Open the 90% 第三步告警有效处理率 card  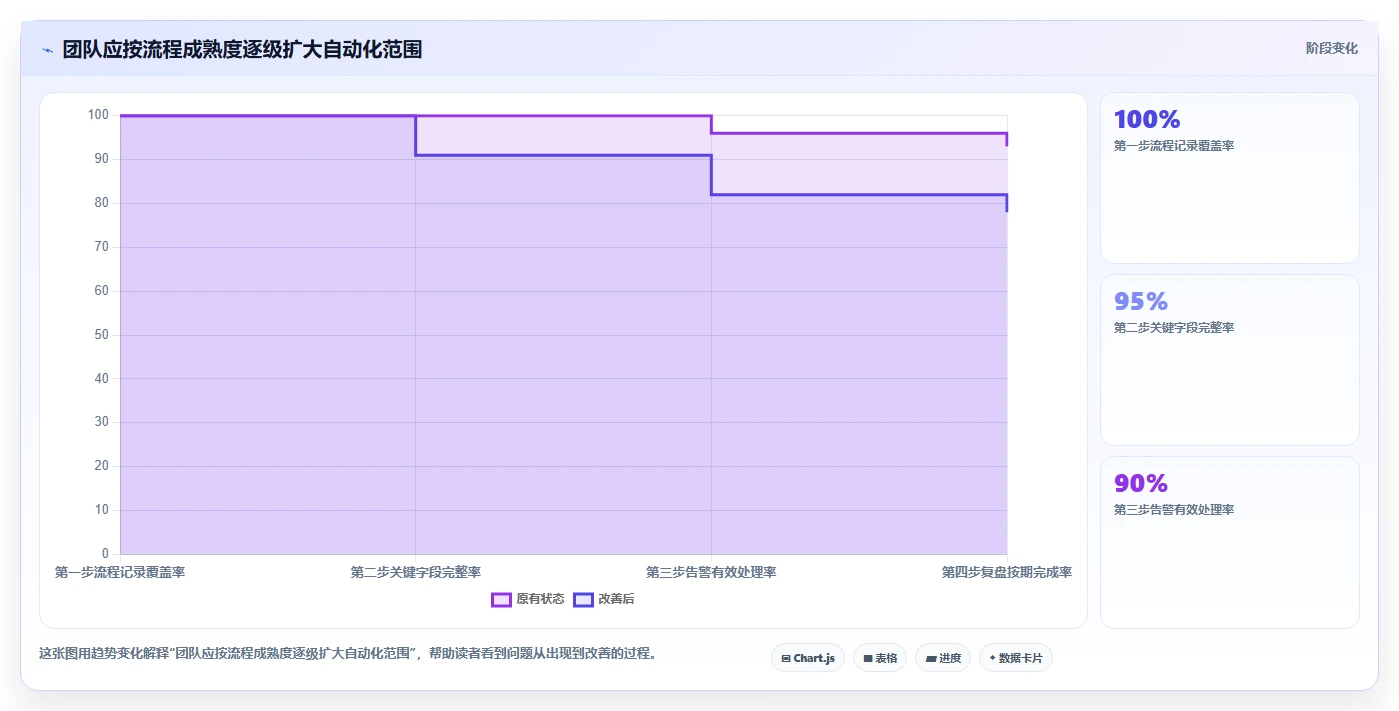click(x=1230, y=542)
